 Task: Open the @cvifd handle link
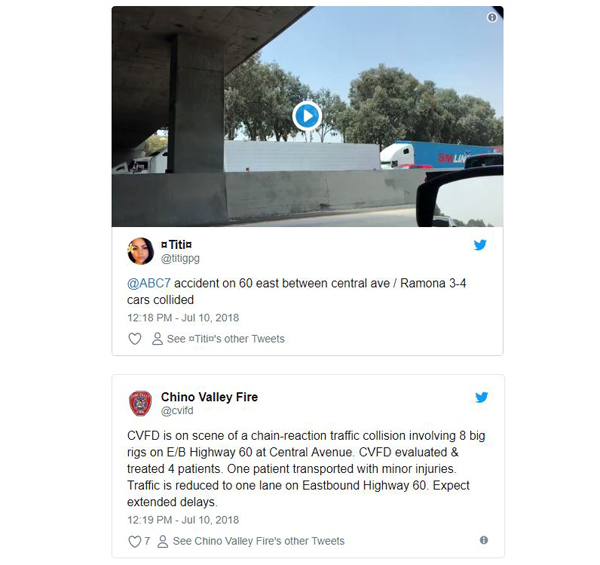pos(177,410)
